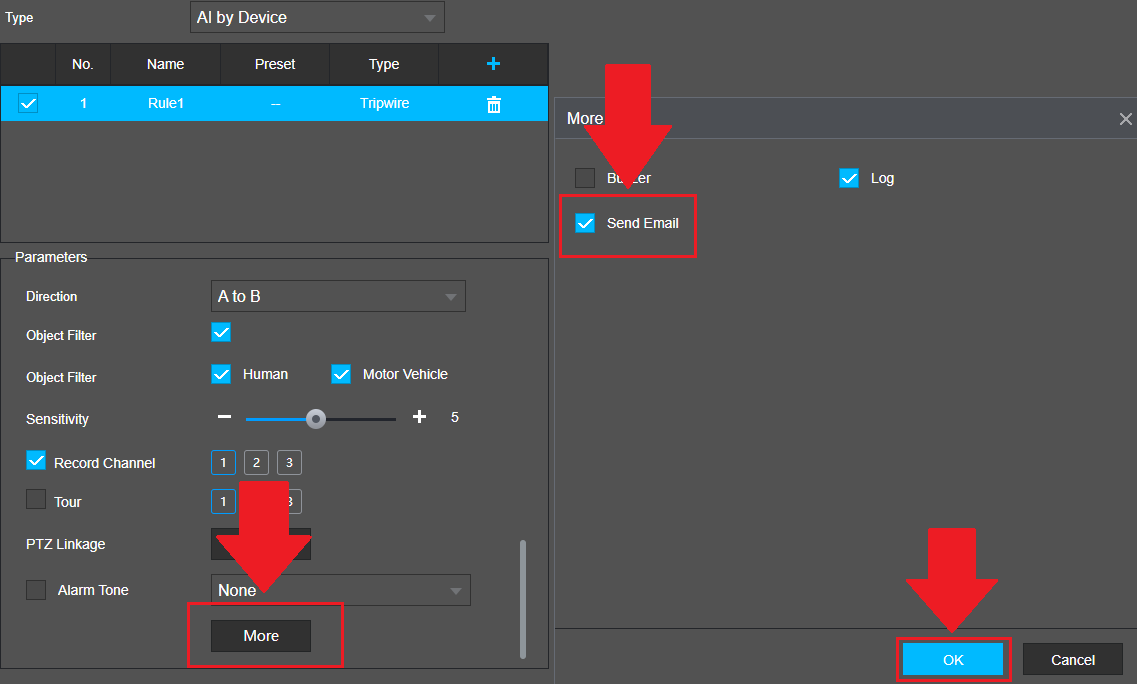Viewport: 1137px width, 684px height.
Task: Enable the Tour checkbox
Action: pyautogui.click(x=36, y=499)
